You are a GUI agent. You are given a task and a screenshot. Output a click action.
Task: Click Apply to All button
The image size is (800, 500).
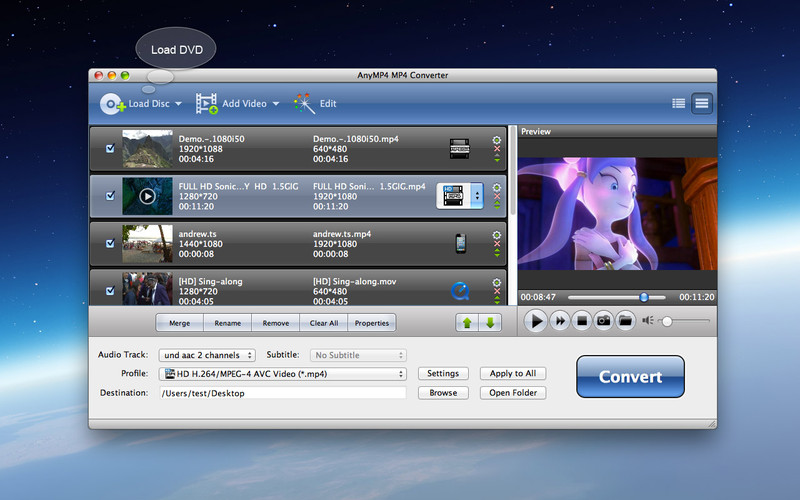coord(513,373)
